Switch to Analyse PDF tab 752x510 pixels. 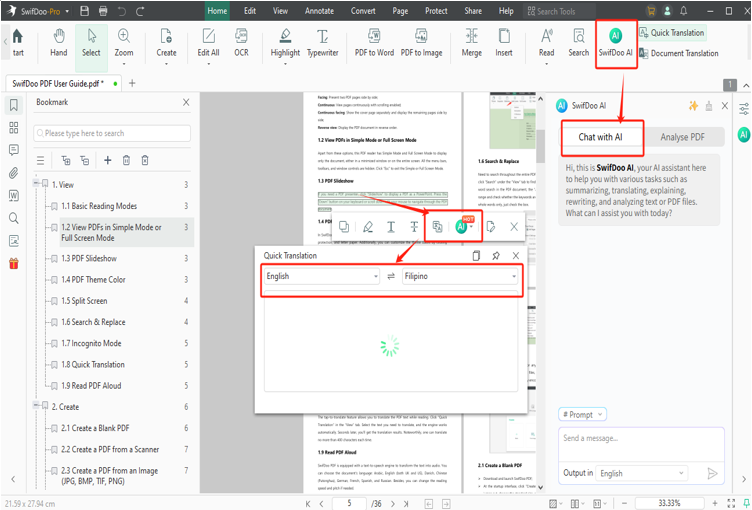pyautogui.click(x=682, y=137)
